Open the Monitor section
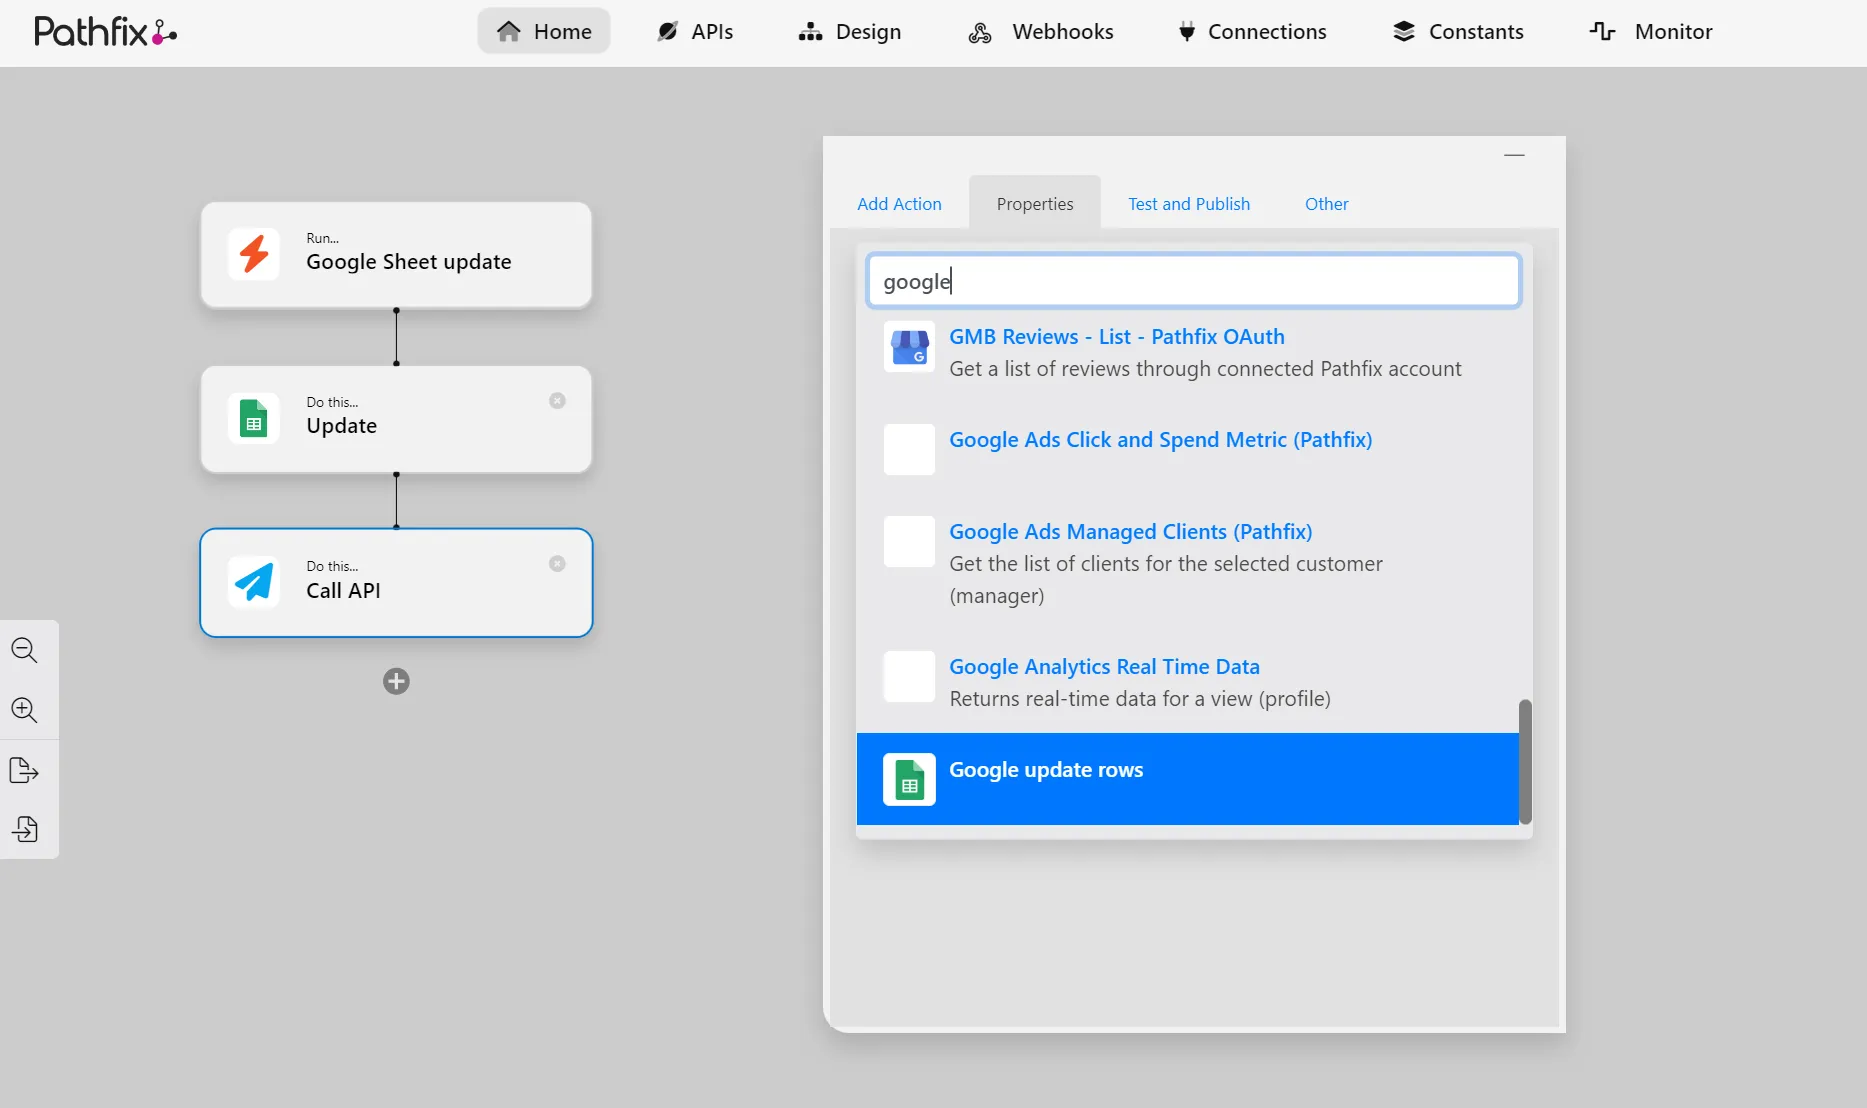Image resolution: width=1867 pixels, height=1108 pixels. [1651, 31]
